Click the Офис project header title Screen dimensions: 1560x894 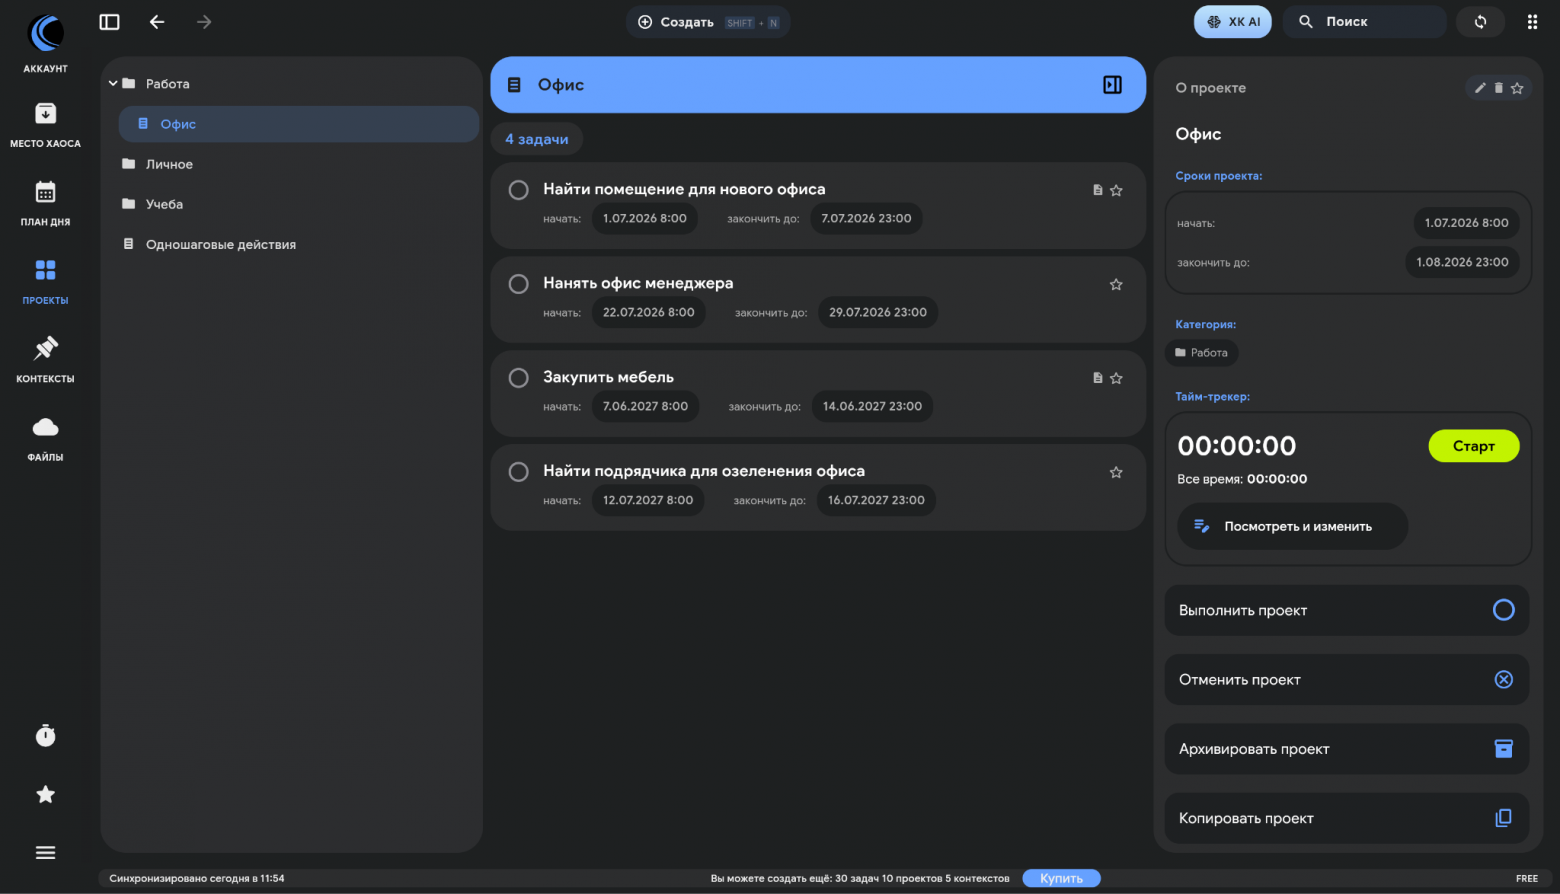pos(561,85)
